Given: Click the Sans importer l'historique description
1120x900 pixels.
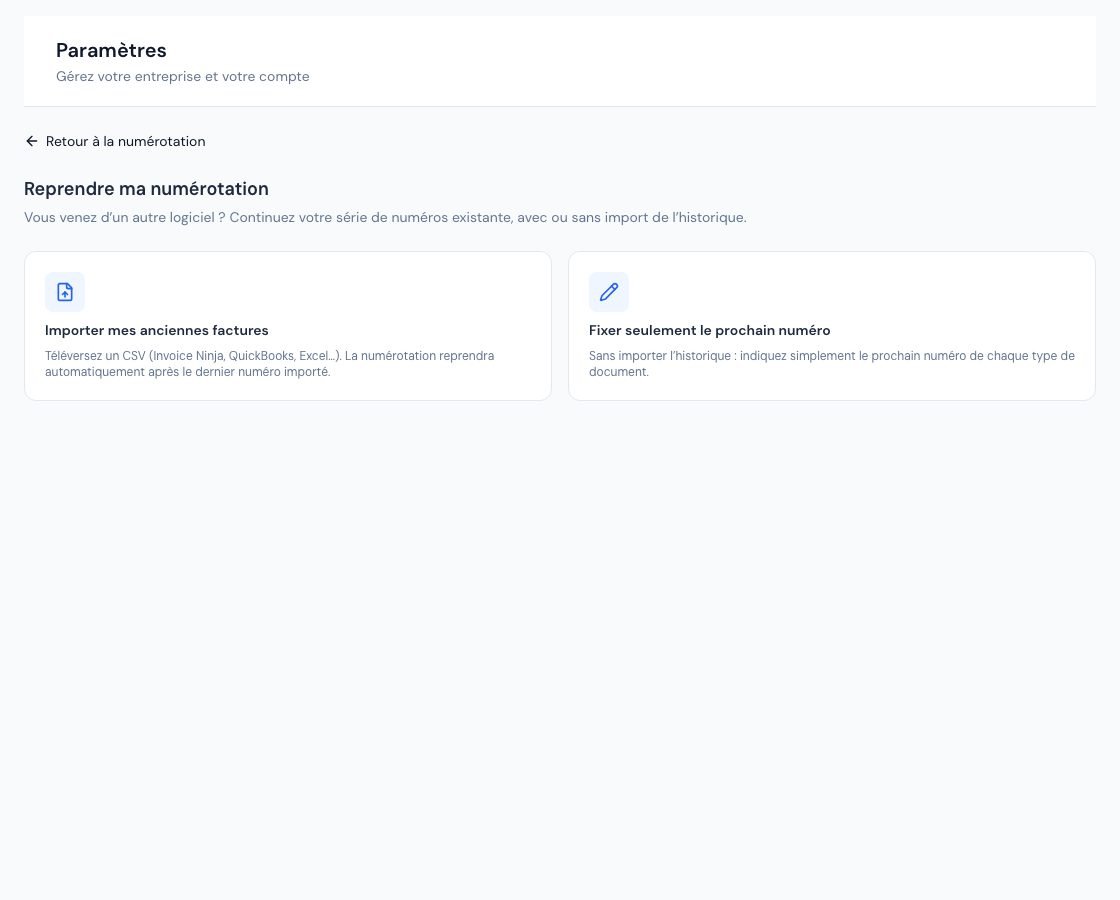Looking at the screenshot, I should pyautogui.click(x=831, y=364).
